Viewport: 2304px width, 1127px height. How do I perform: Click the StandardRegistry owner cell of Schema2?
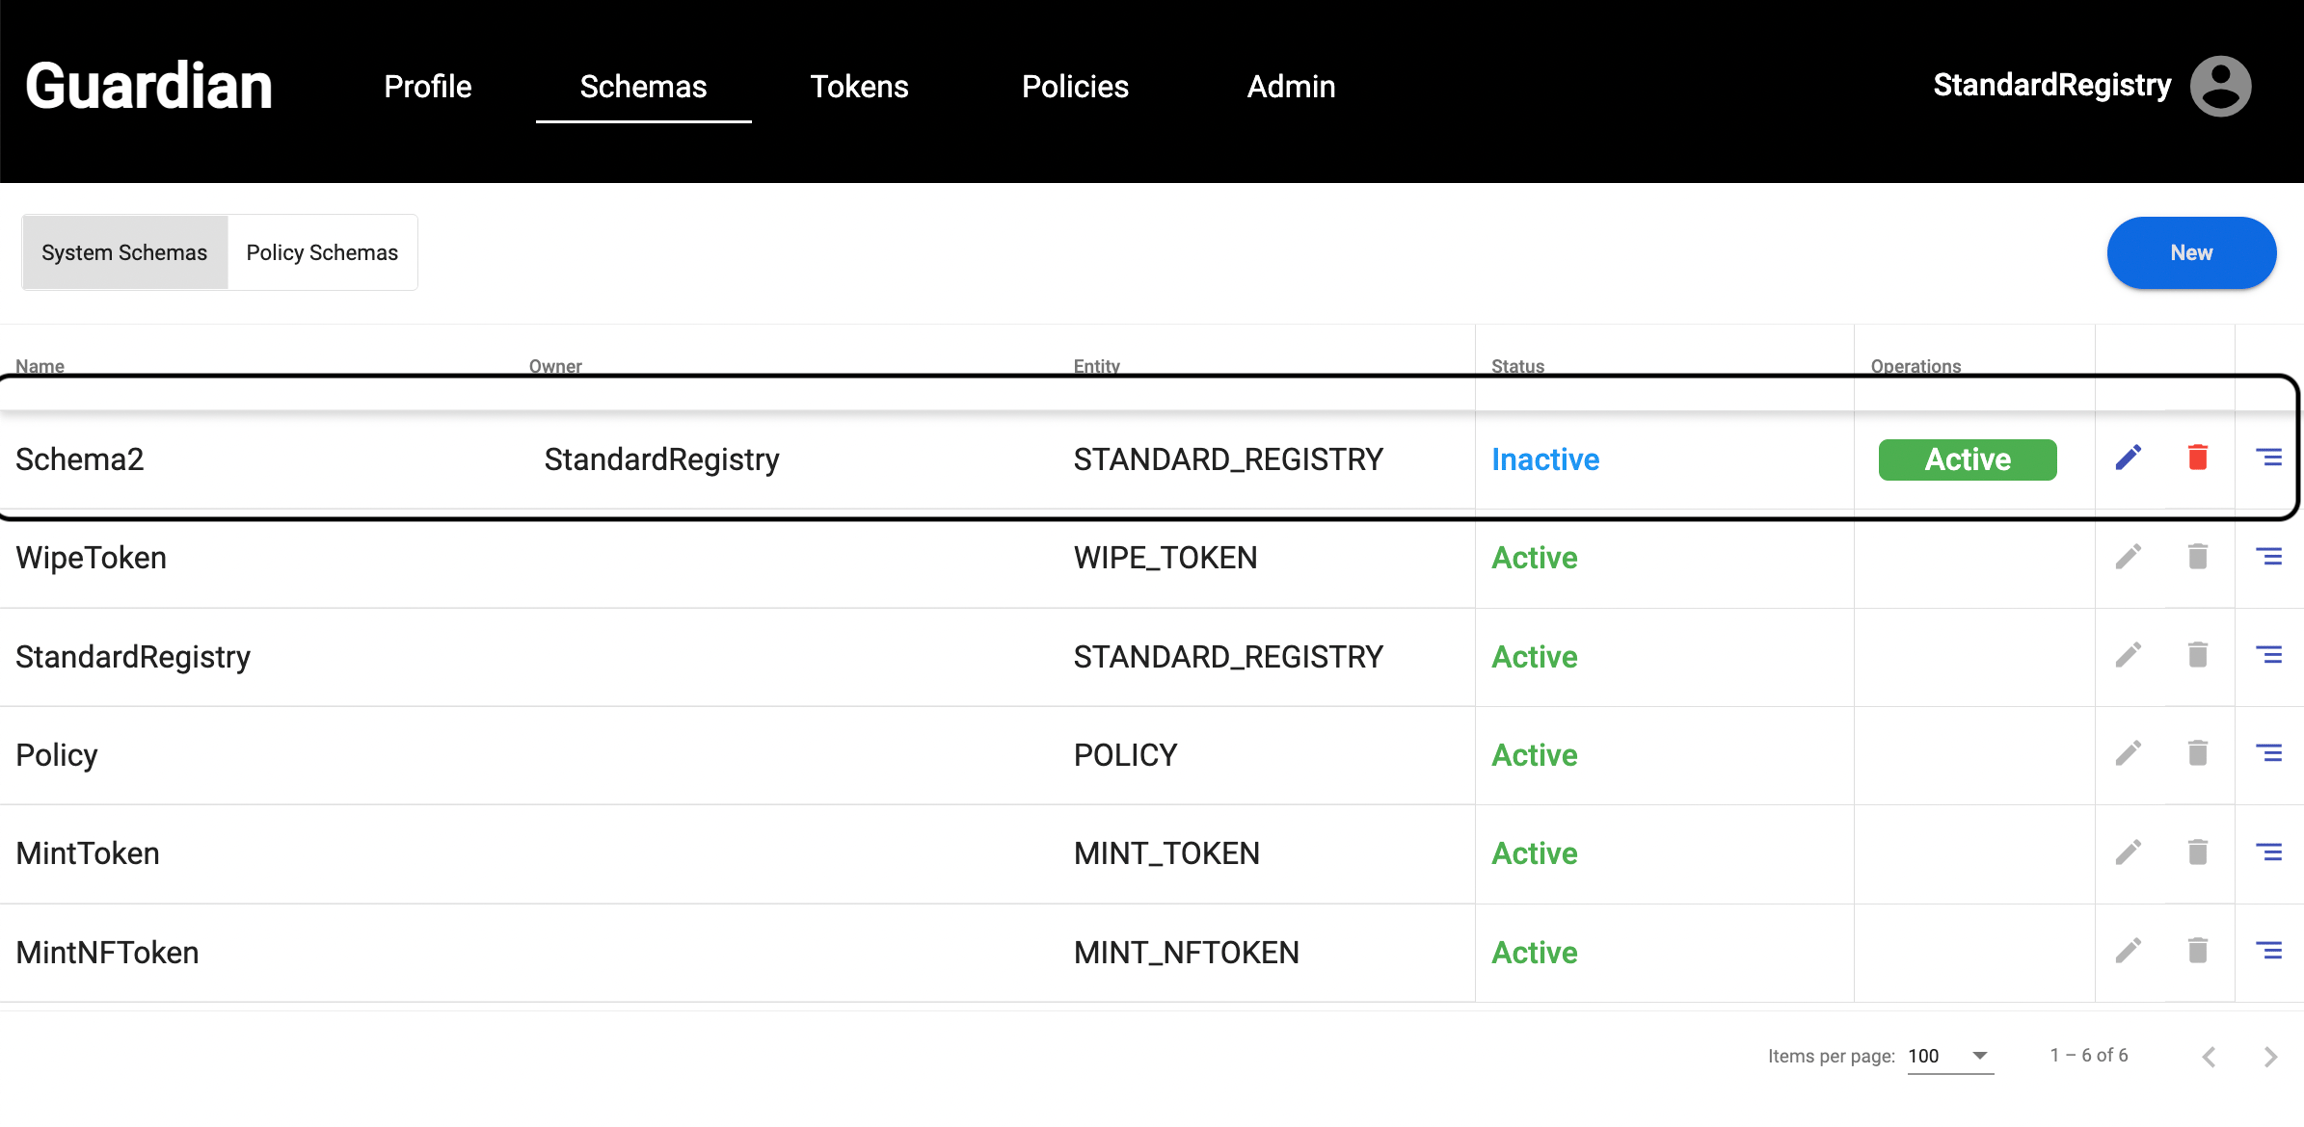coord(661,460)
